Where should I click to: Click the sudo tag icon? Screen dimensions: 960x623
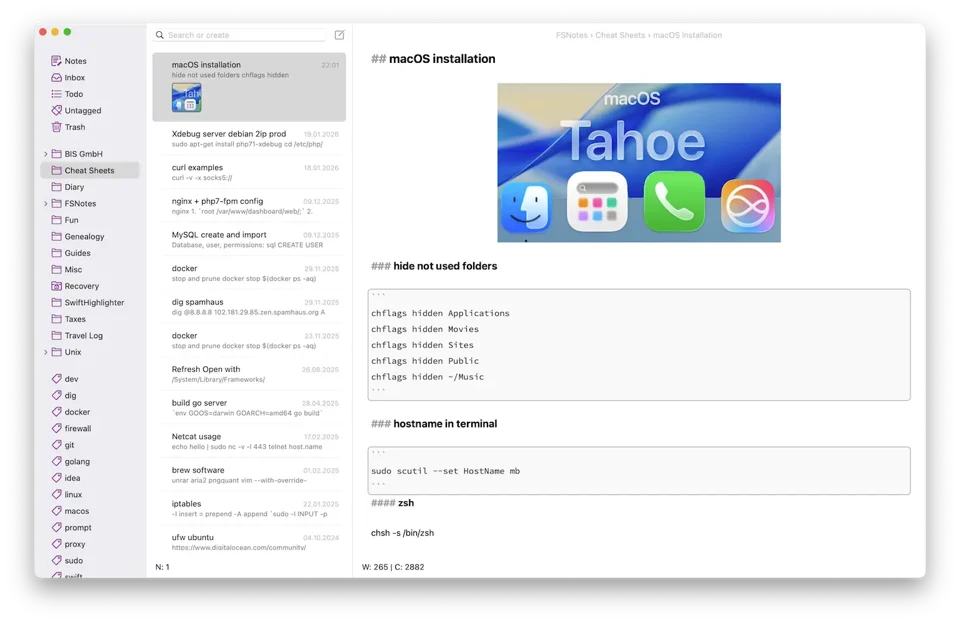[x=56, y=561]
